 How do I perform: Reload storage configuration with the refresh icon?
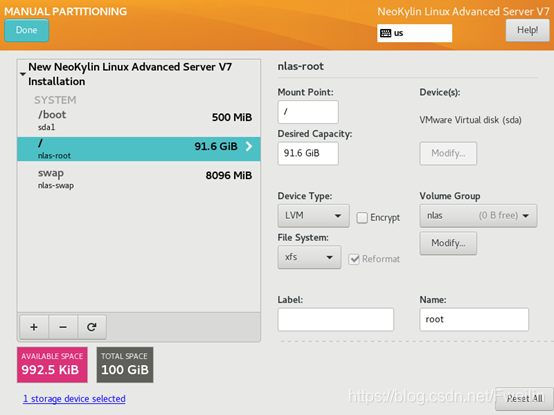[92, 327]
